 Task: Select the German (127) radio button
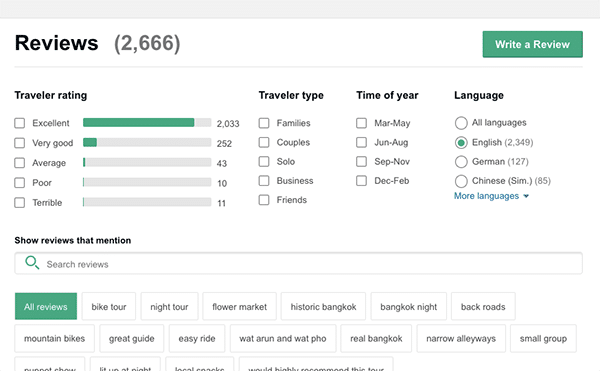461,162
